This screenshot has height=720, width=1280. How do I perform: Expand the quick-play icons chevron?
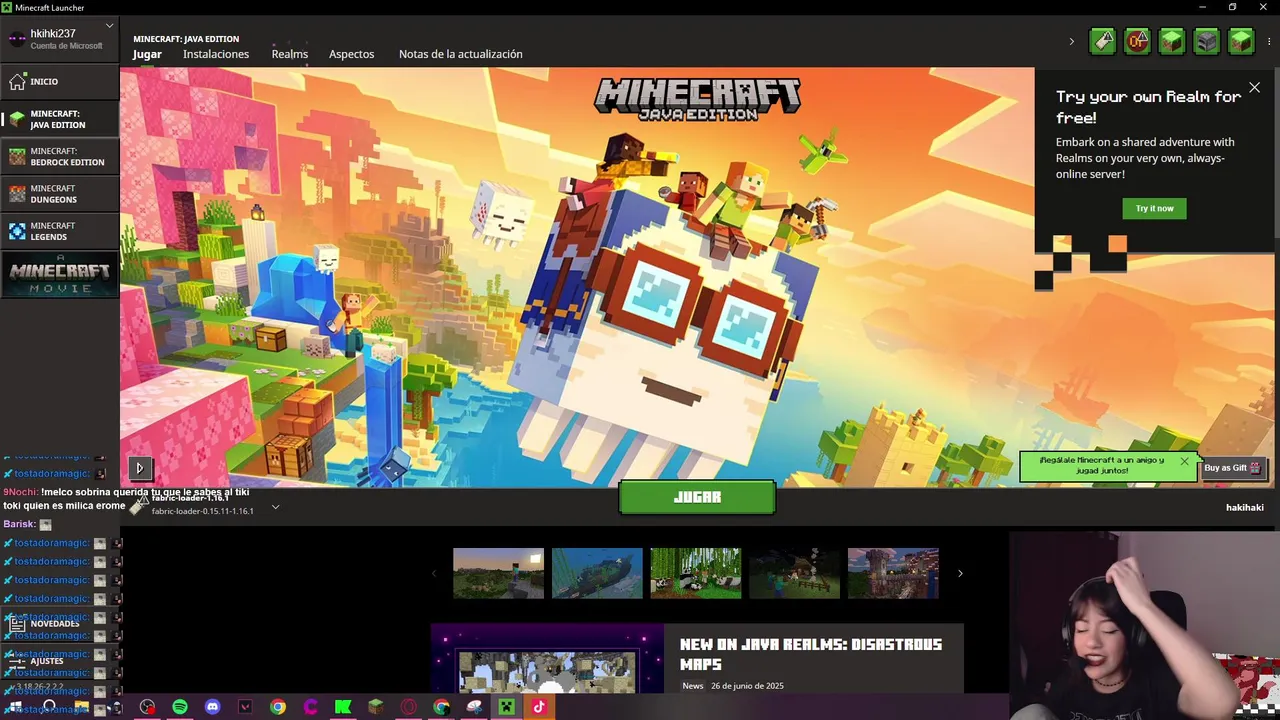click(1072, 42)
